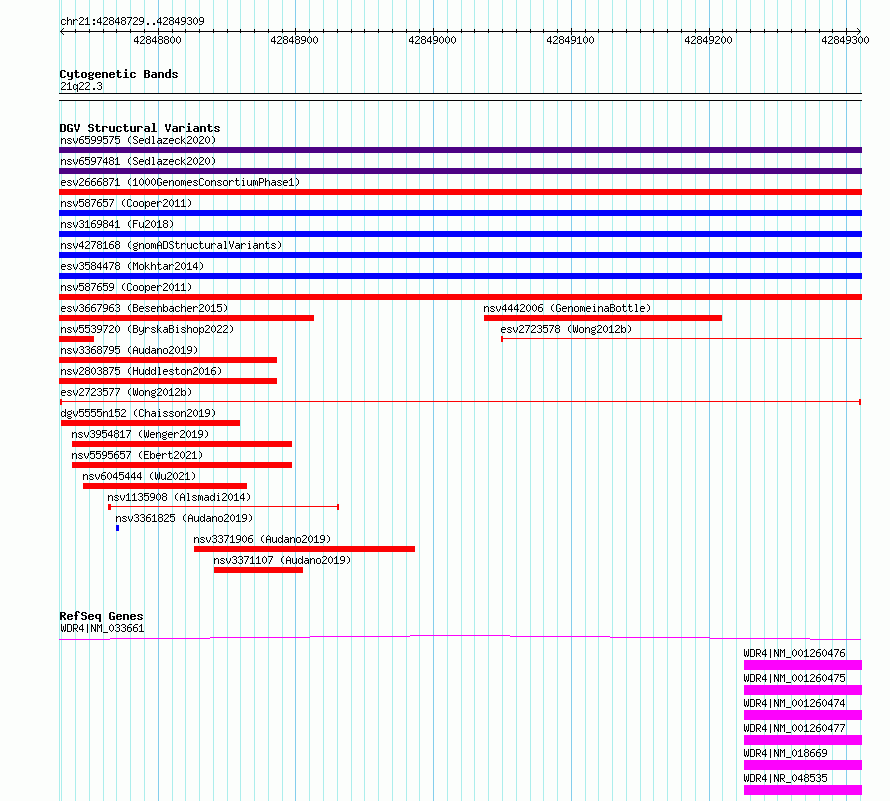Click the purple bar under nsv6599575
This screenshot has height=801, width=890.
[460, 150]
